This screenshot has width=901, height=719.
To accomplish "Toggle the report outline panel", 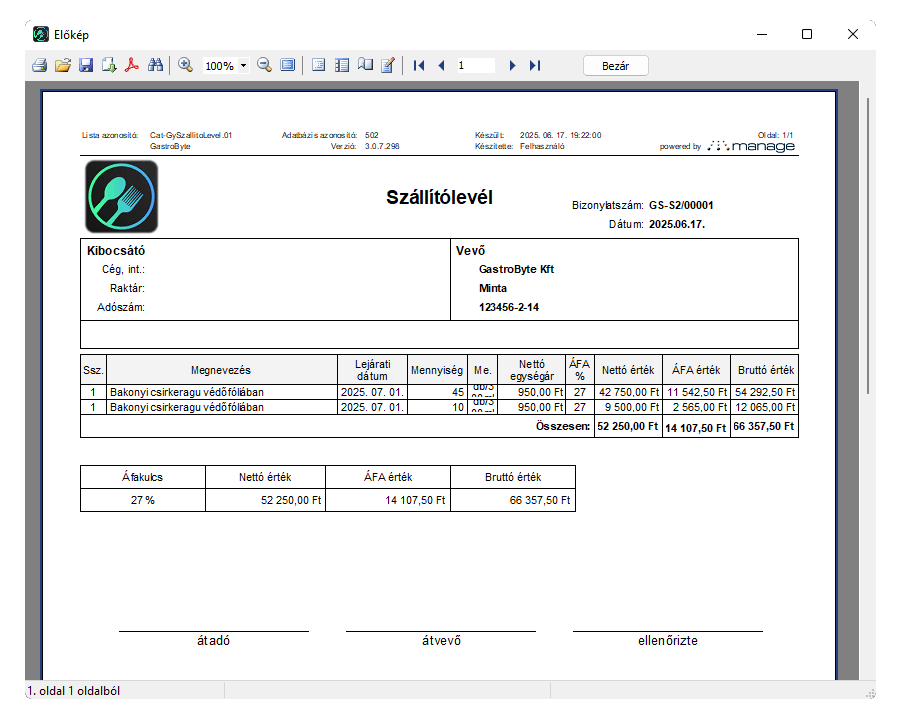I will [x=319, y=65].
